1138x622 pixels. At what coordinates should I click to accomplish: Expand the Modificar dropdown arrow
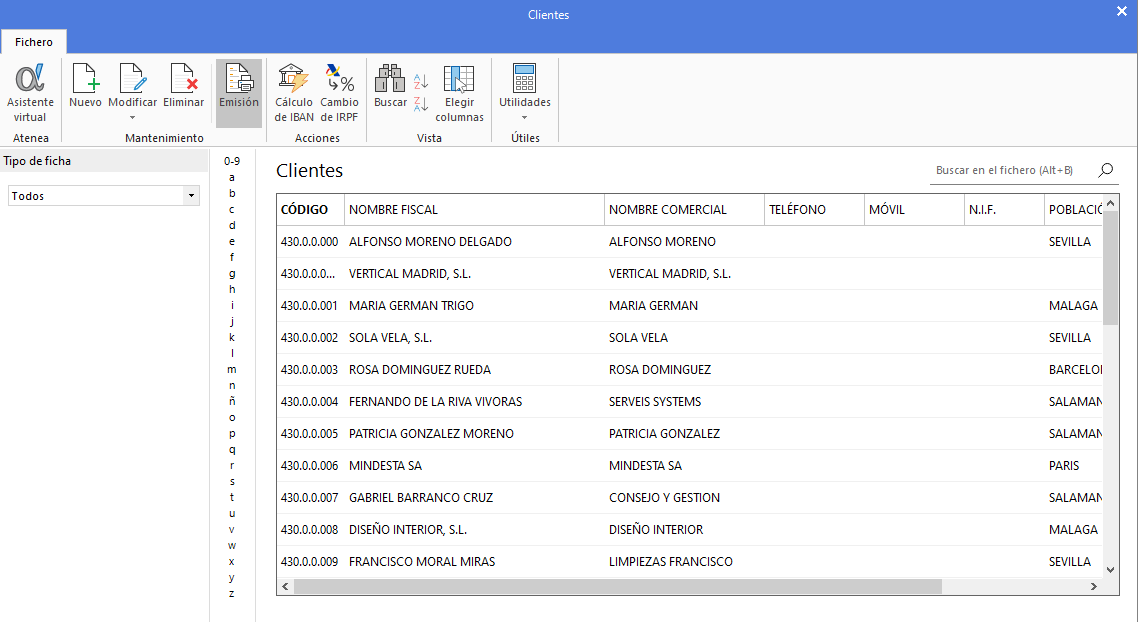[x=133, y=118]
